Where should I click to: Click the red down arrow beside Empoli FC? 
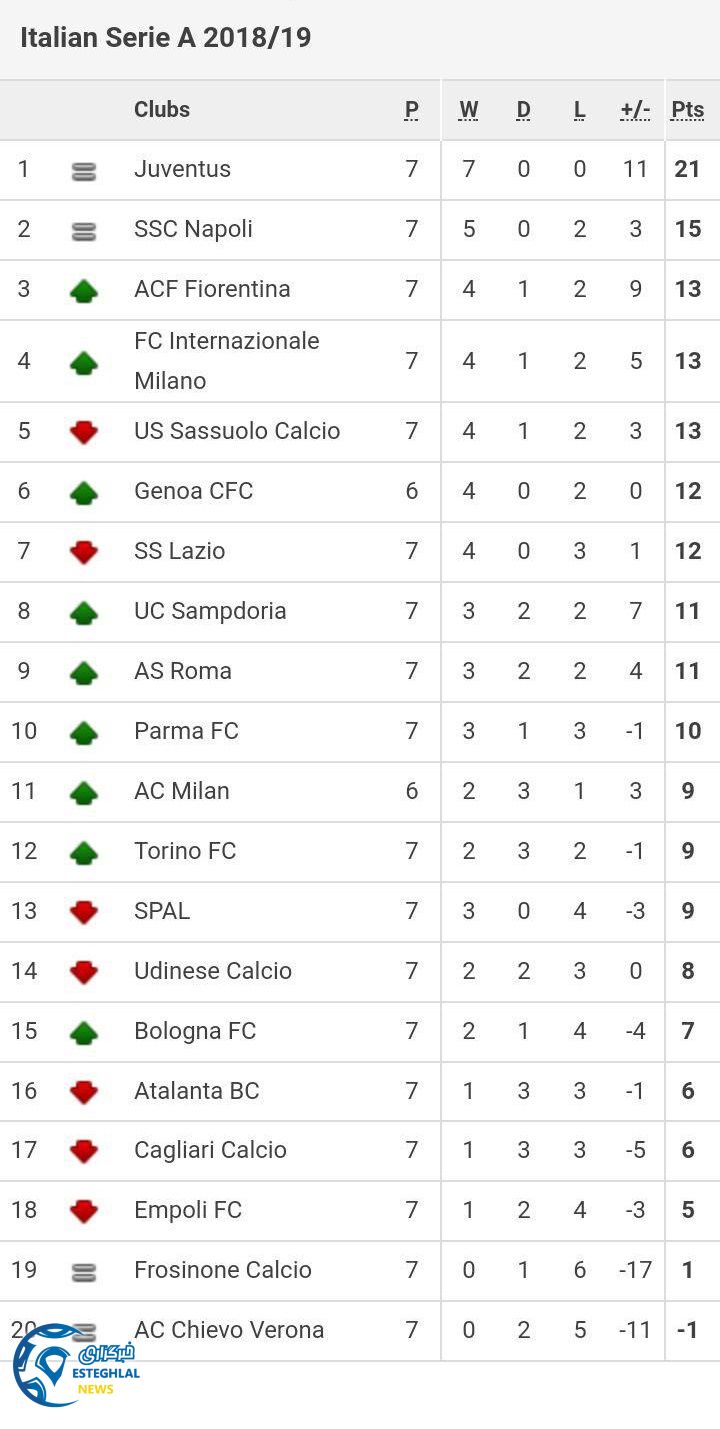pyautogui.click(x=84, y=1211)
